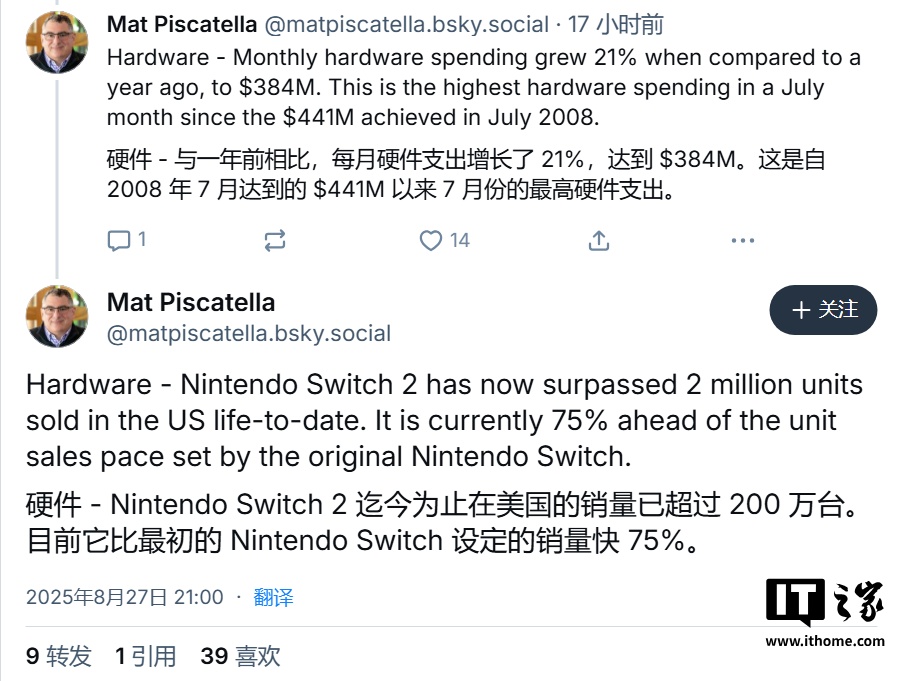The height and width of the screenshot is (681, 901).
Task: Click the bold Mat Piscatella name on the main post
Action: tap(190, 302)
